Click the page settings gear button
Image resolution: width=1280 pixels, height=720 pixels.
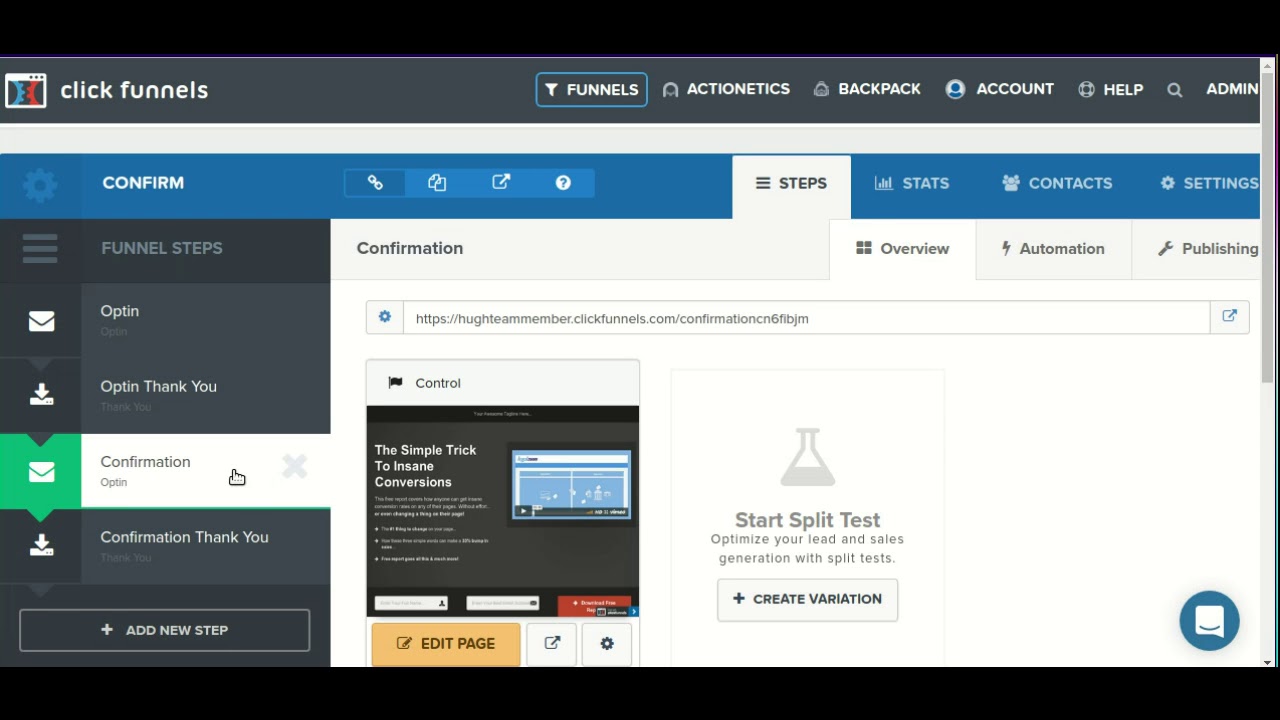point(607,644)
